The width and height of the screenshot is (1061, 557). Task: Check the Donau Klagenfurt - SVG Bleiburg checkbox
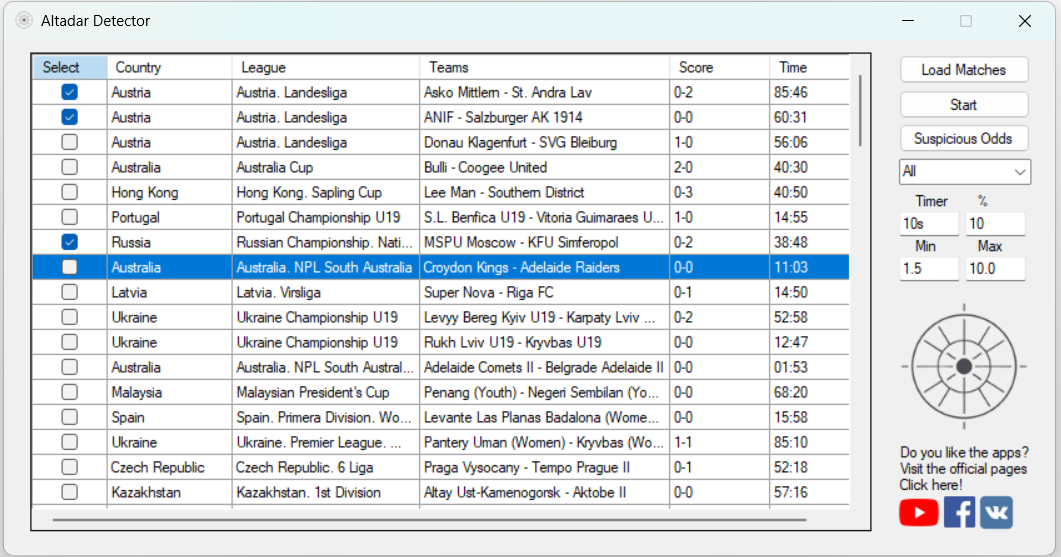point(69,142)
